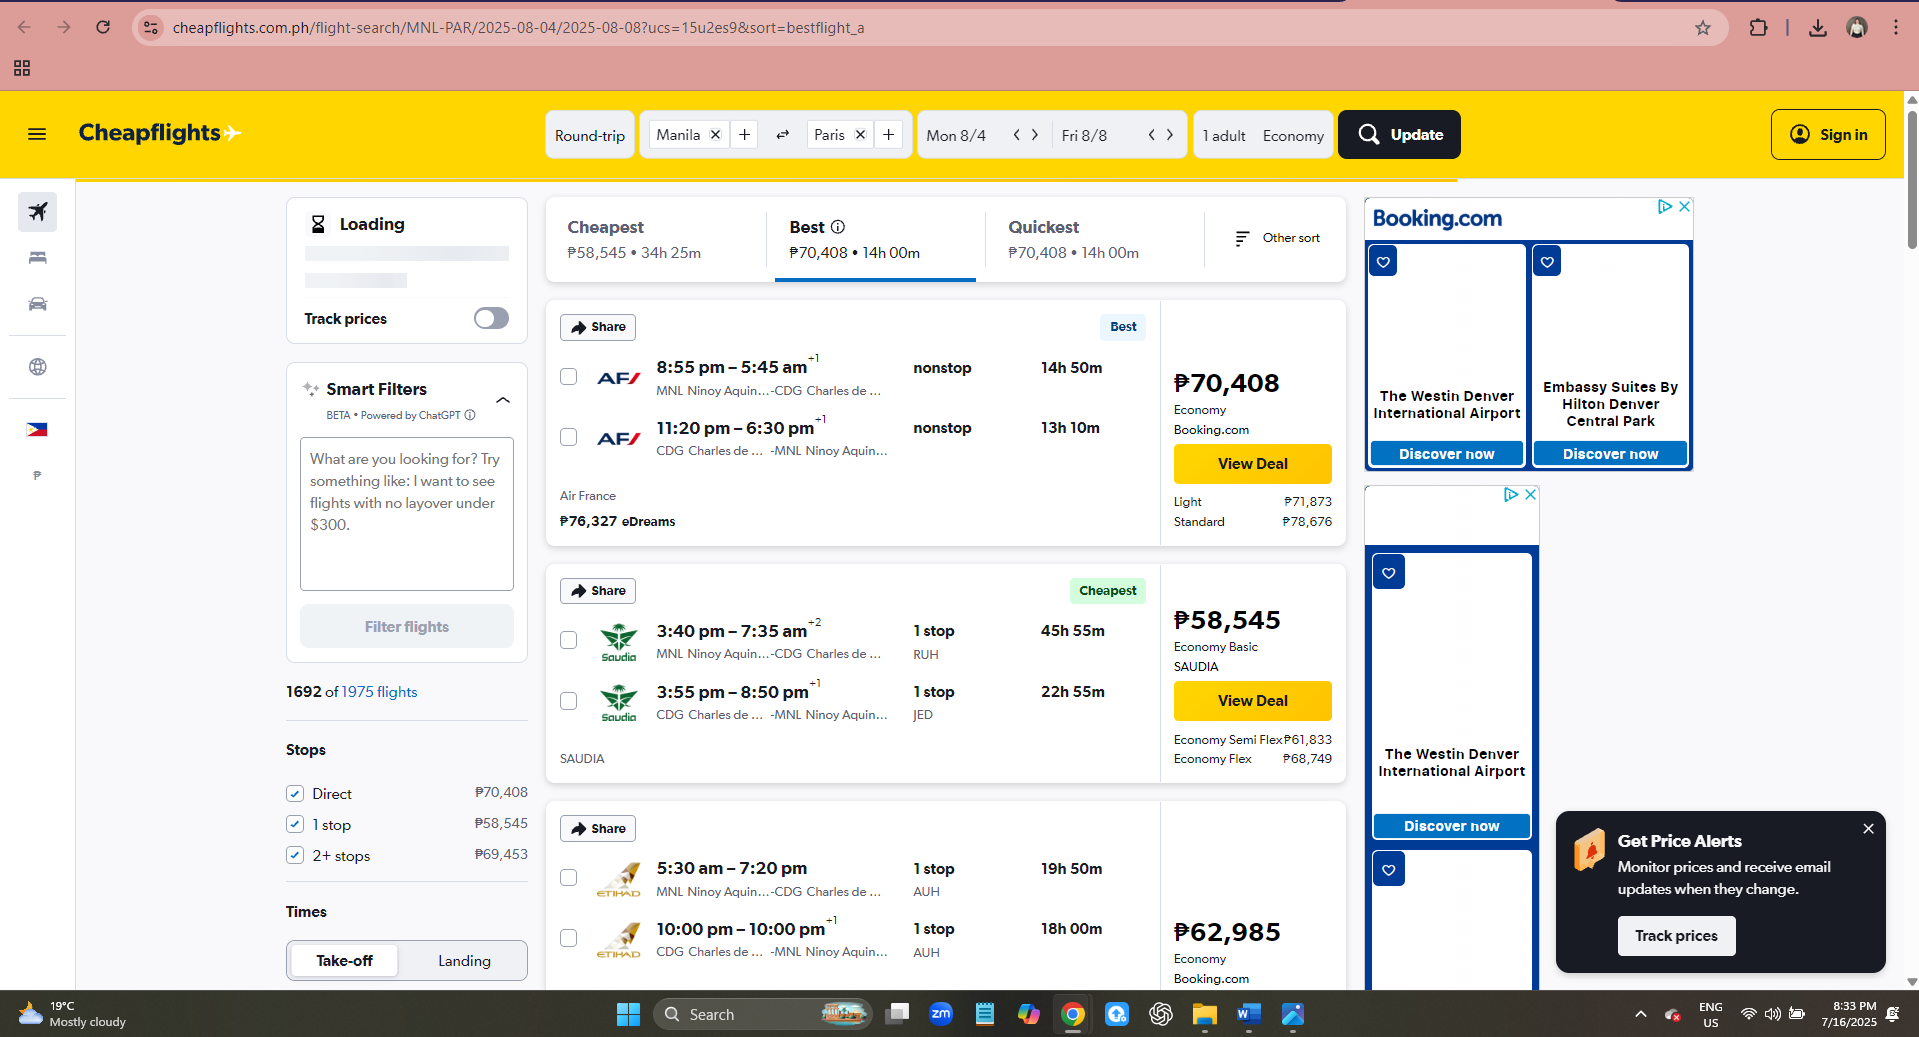Switch to the Quickest tab
Image resolution: width=1919 pixels, height=1037 pixels.
tap(1095, 239)
